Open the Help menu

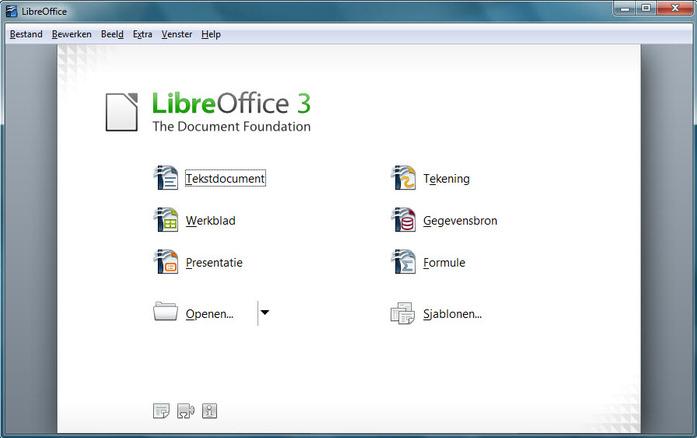coord(211,34)
